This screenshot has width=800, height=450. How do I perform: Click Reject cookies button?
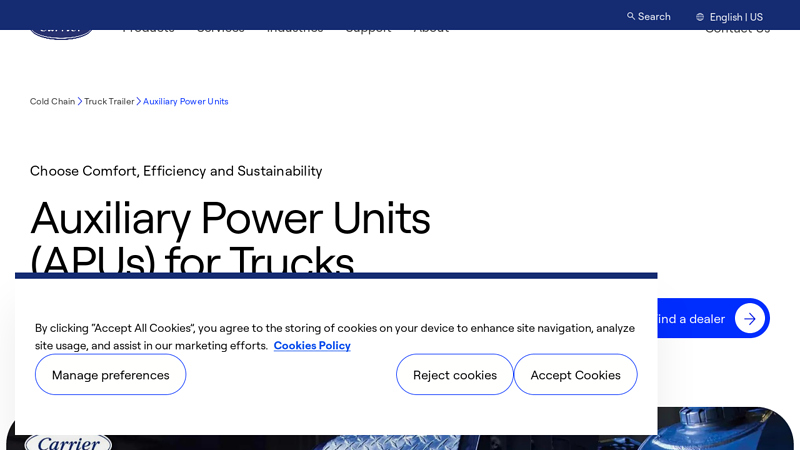tap(455, 374)
